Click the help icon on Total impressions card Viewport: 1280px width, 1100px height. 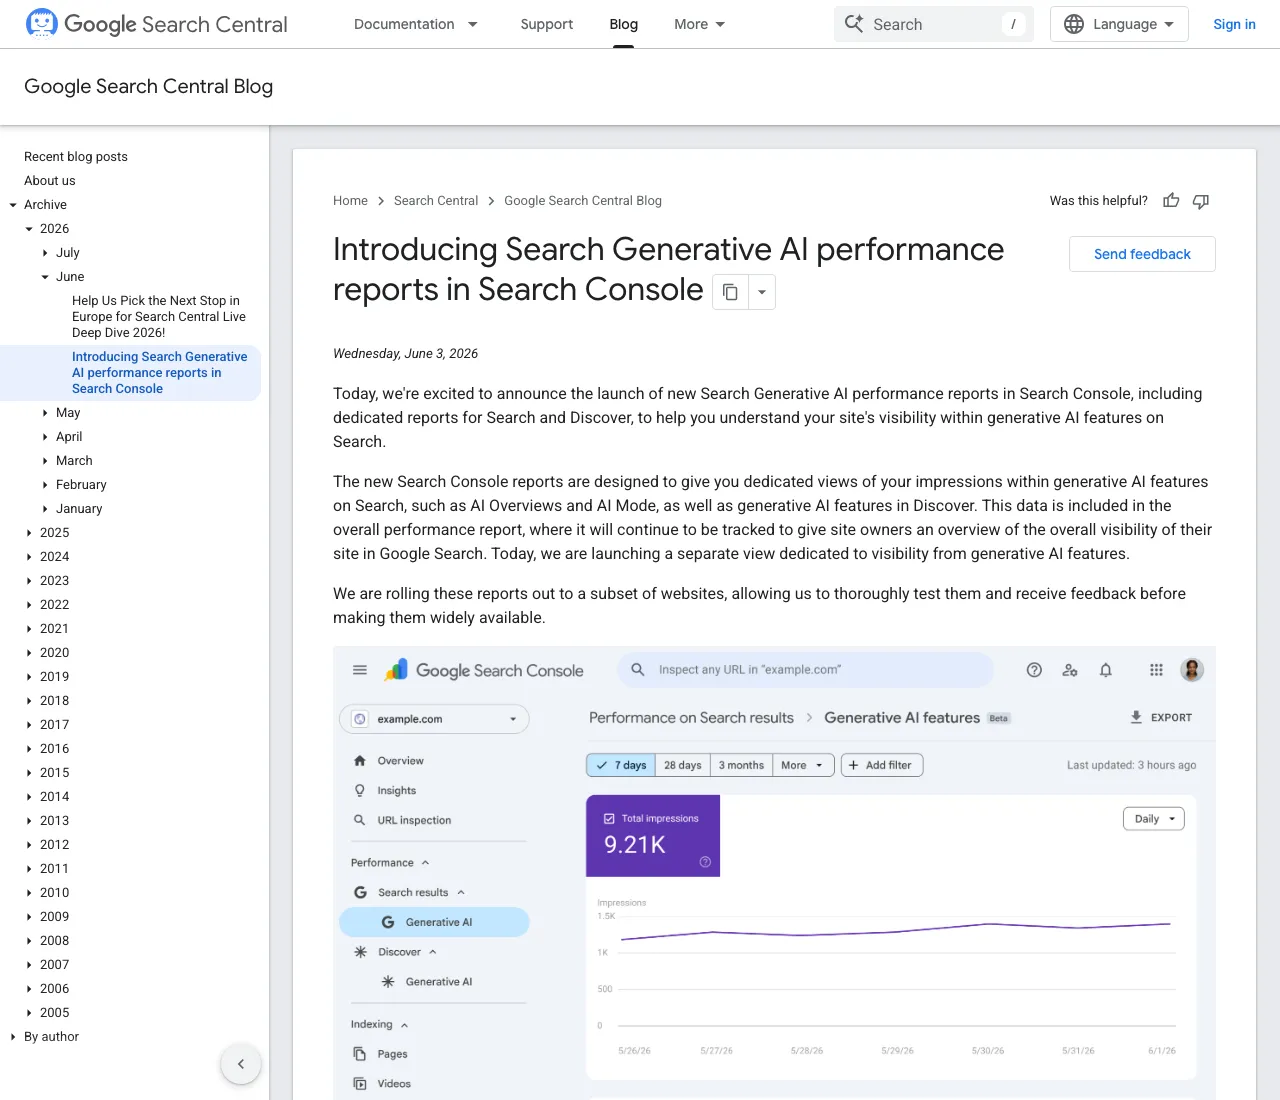[705, 862]
